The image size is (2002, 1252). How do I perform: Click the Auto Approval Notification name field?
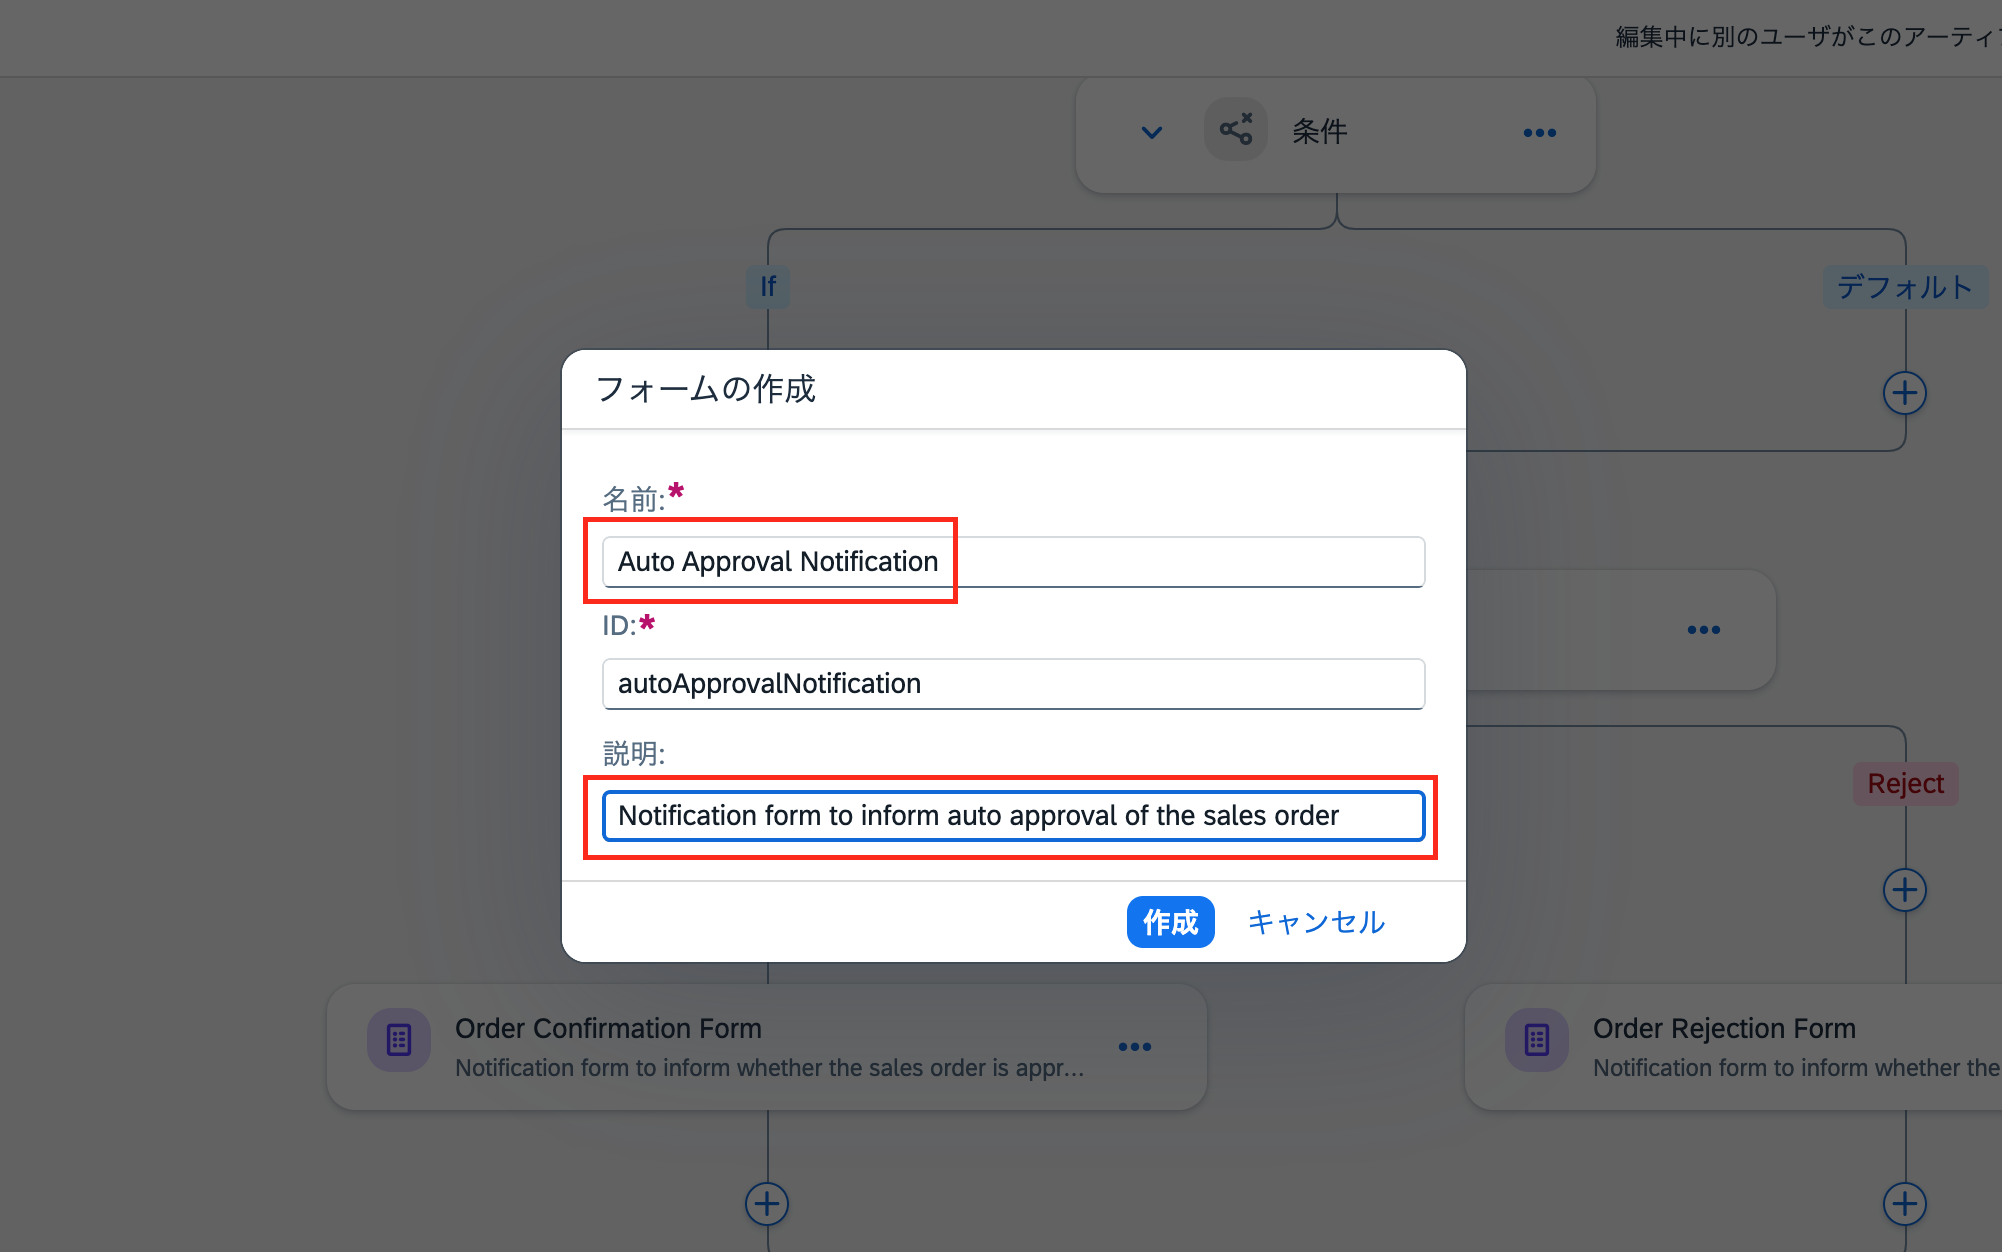(x=1012, y=562)
